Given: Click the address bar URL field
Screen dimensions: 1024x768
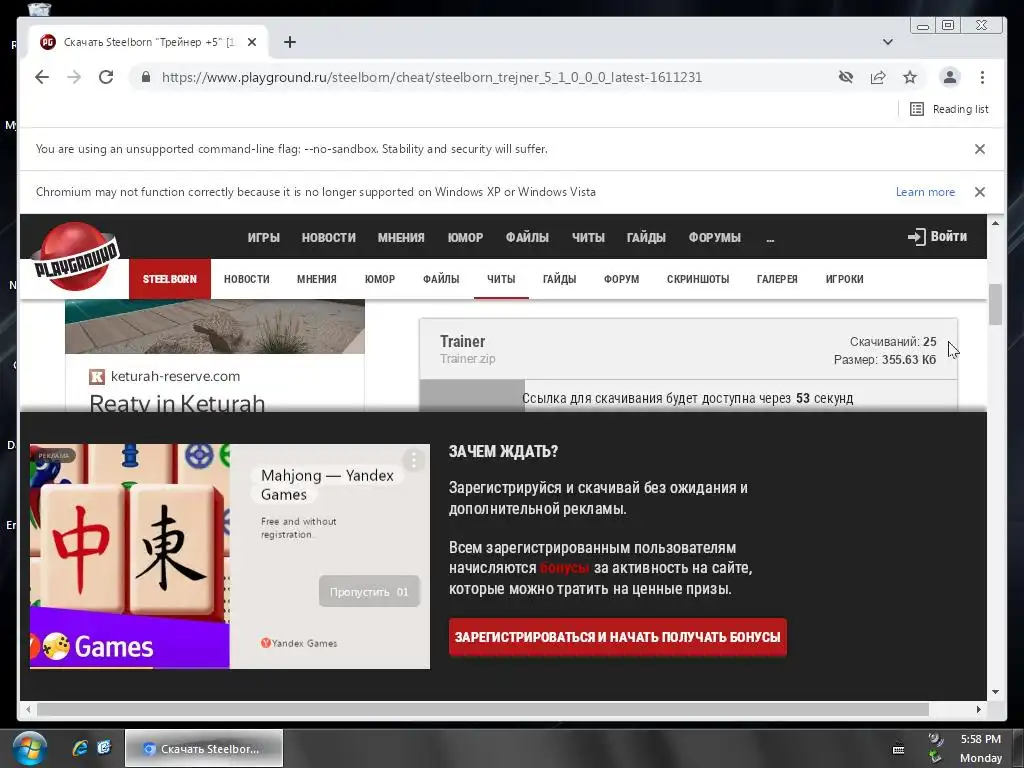Looking at the screenshot, I should coord(431,77).
